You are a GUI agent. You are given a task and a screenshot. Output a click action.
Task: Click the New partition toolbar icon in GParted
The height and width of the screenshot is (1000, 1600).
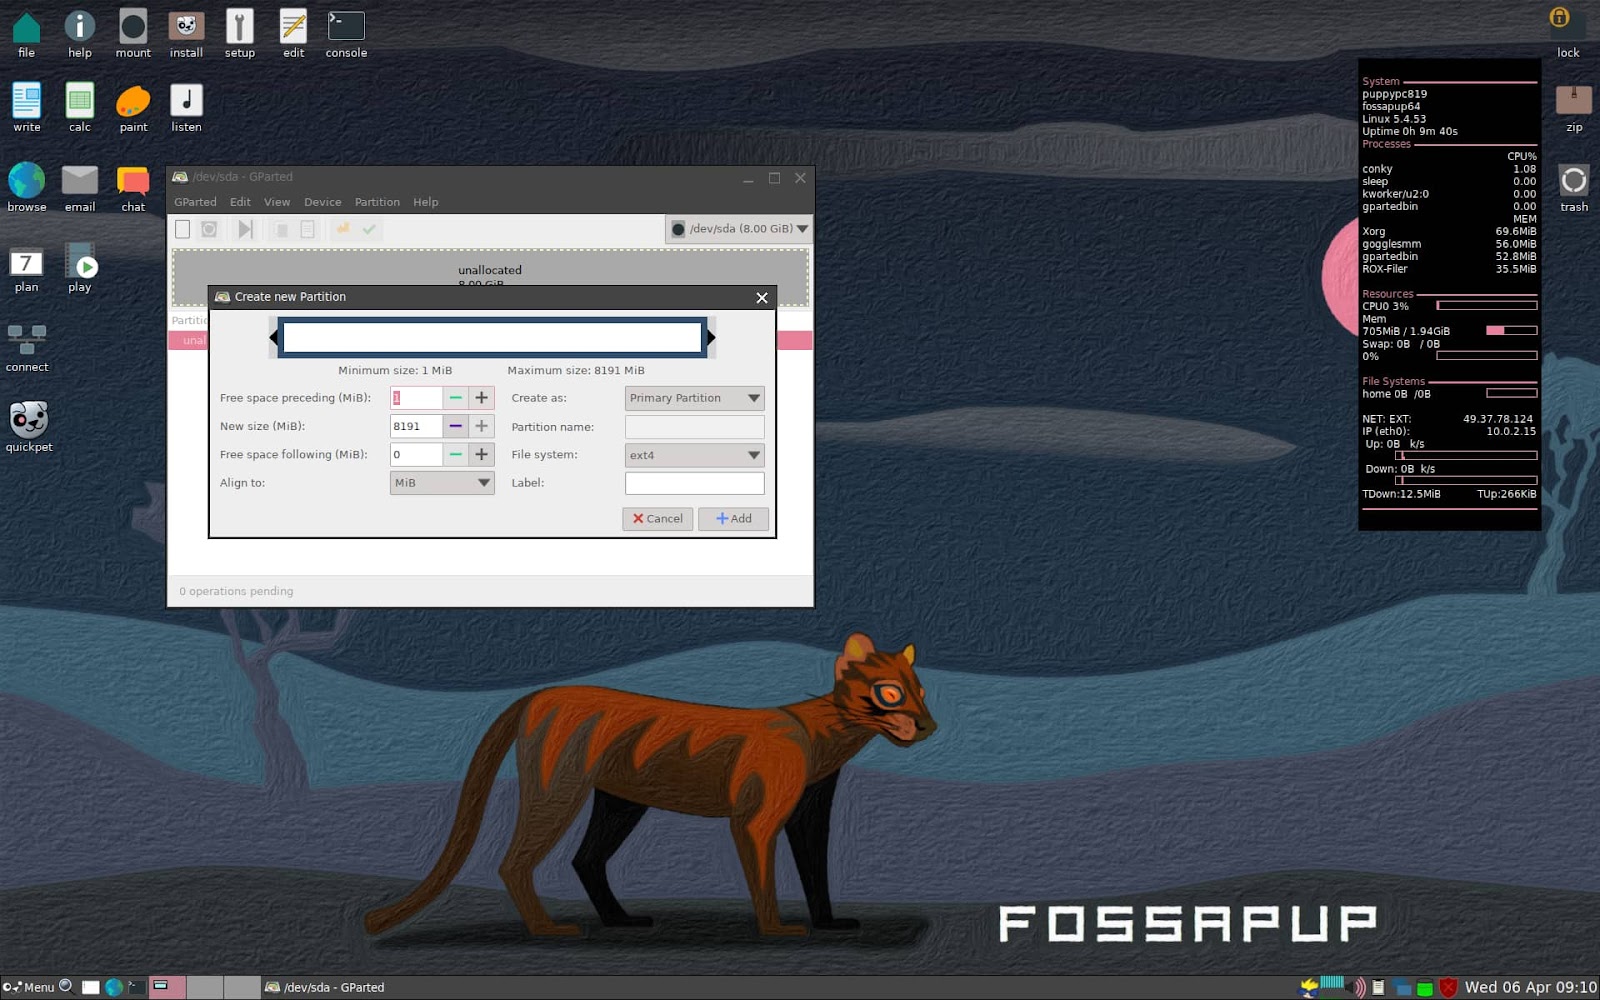tap(182, 229)
